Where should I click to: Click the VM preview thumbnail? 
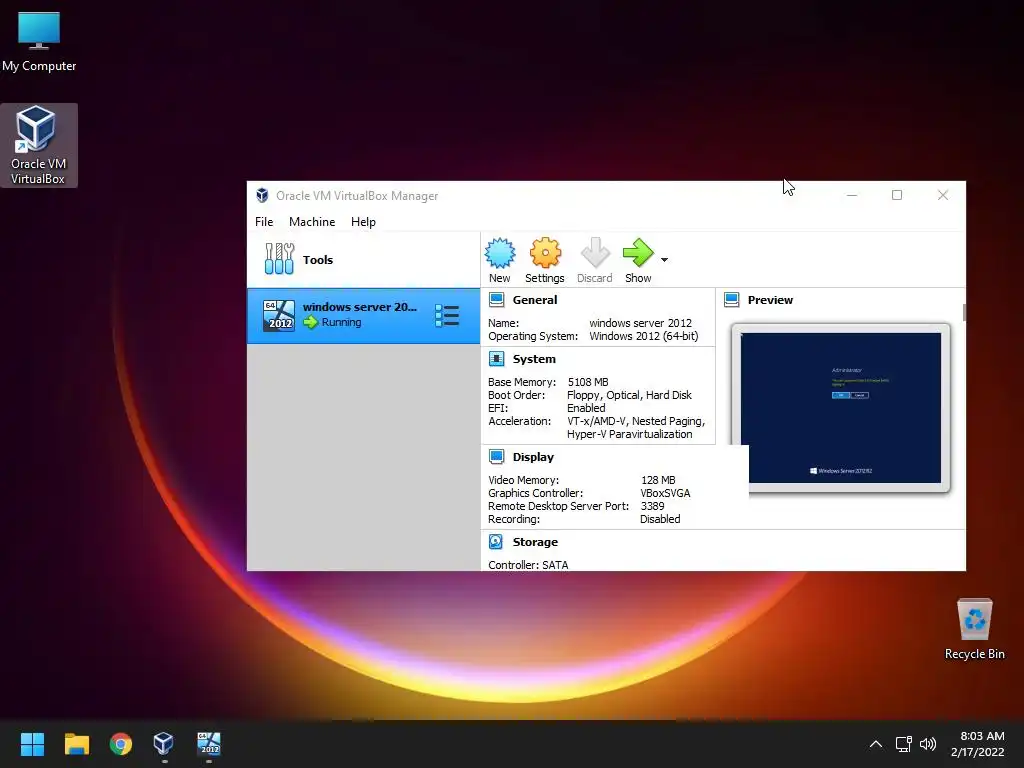[x=840, y=408]
